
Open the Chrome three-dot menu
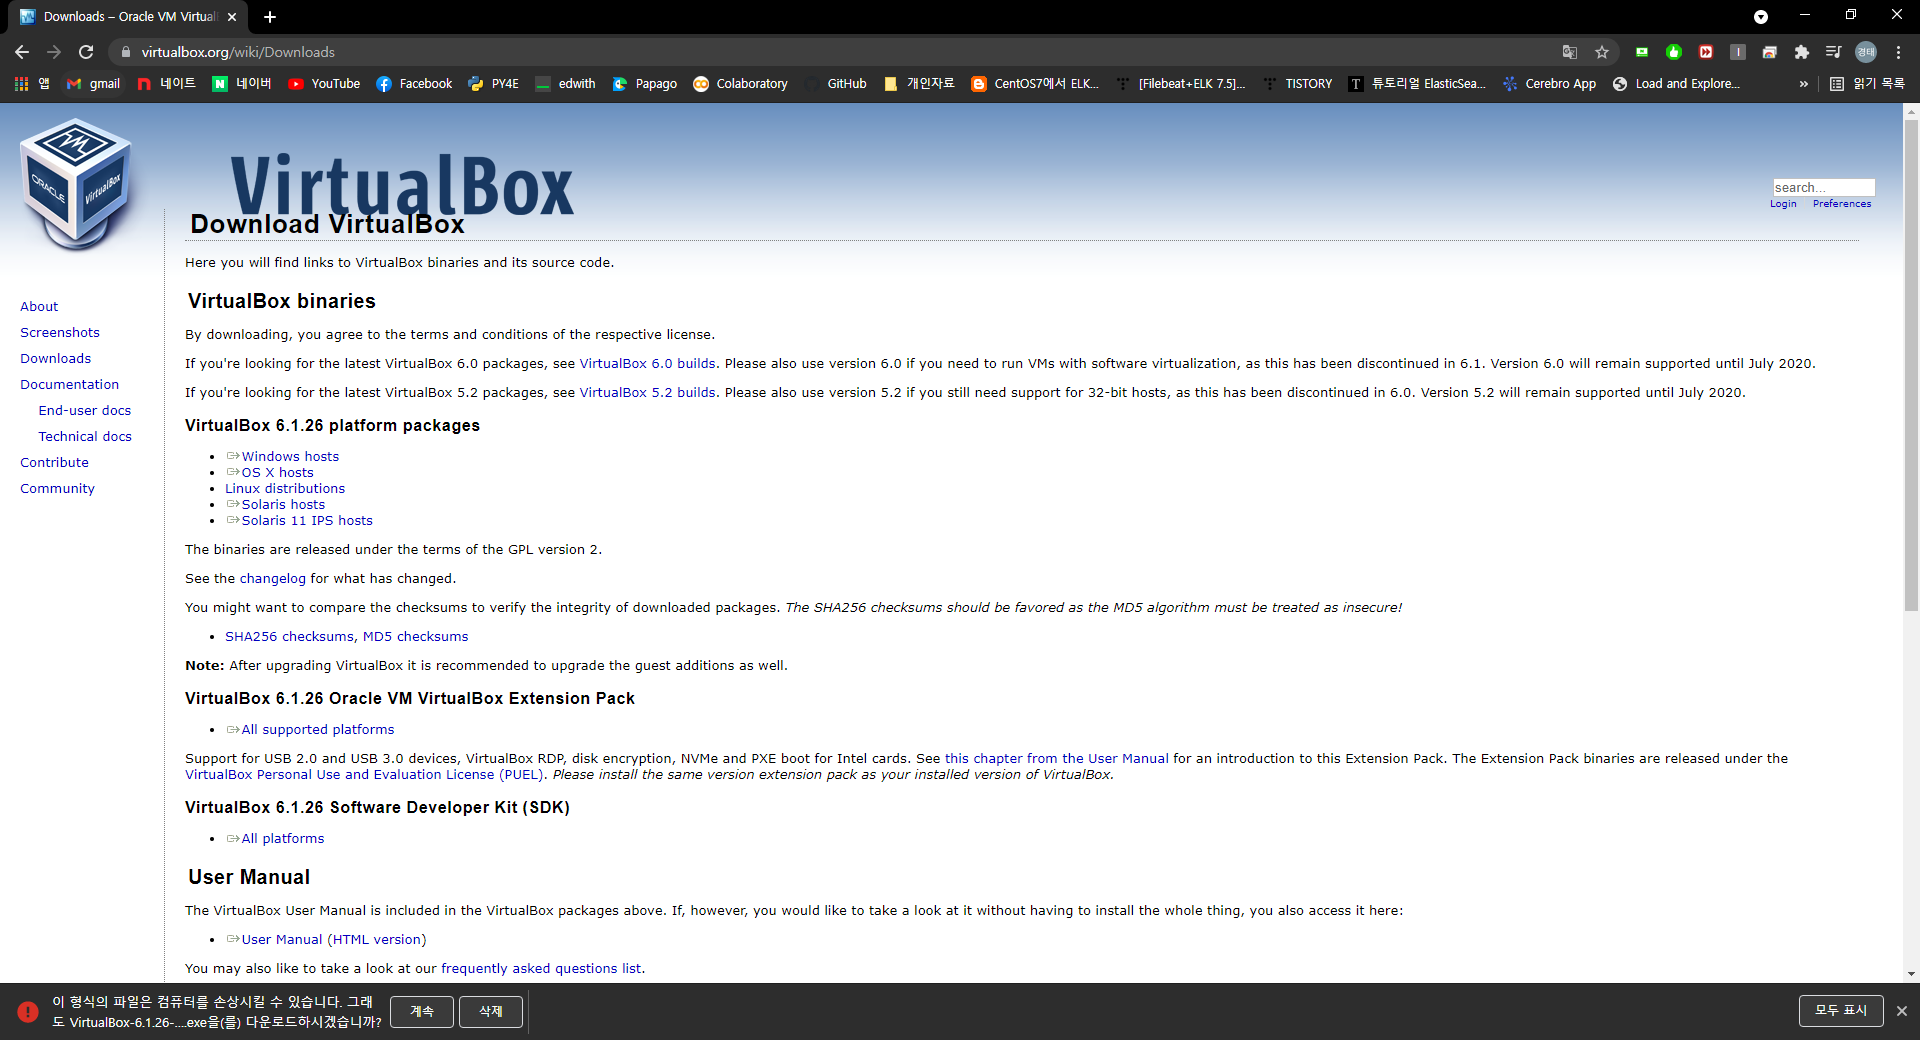[1898, 52]
